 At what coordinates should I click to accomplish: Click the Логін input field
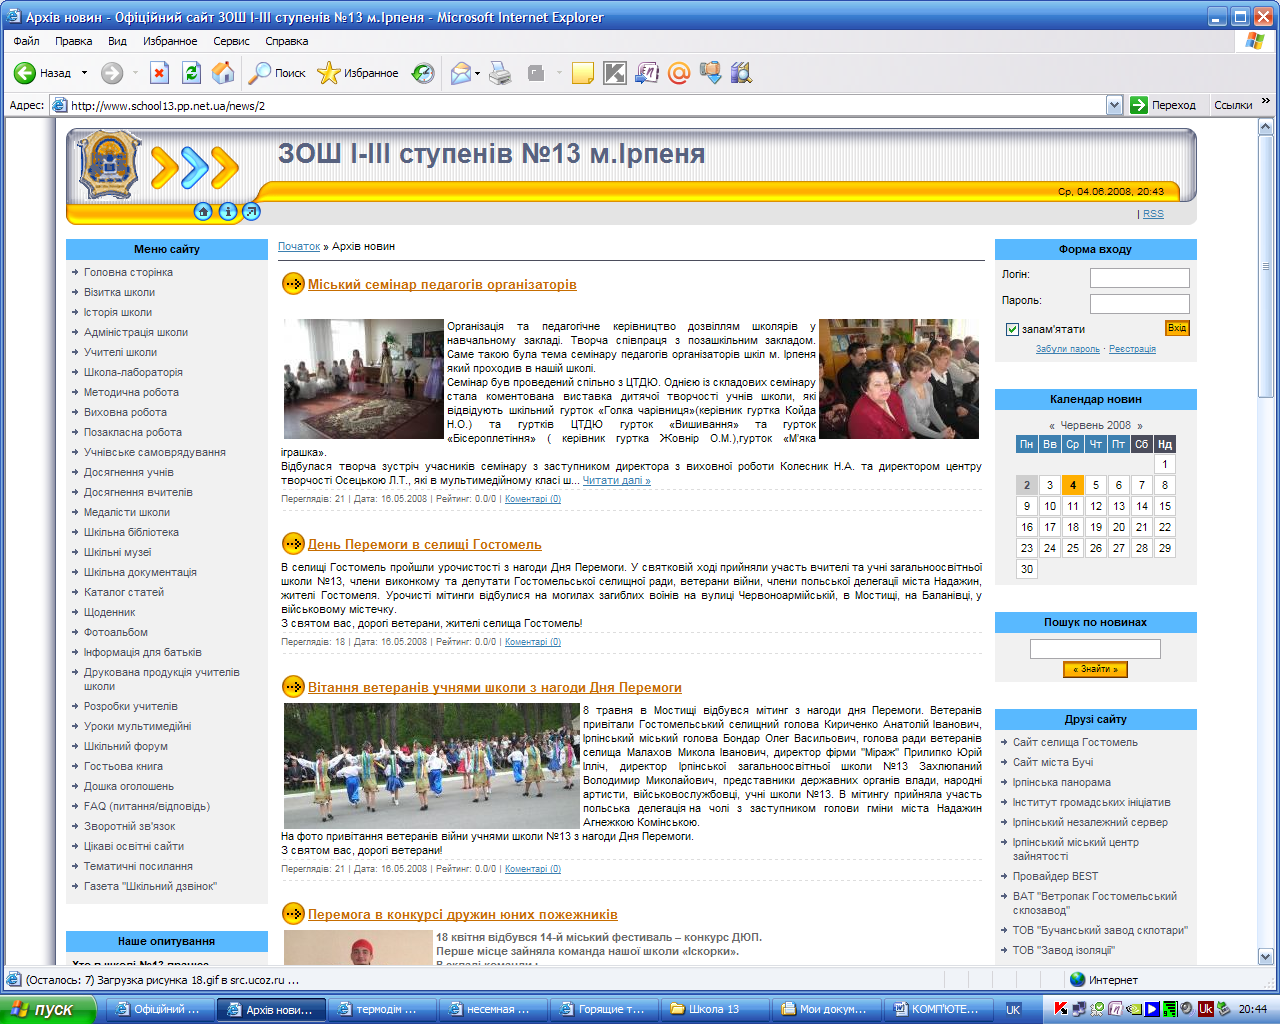click(x=1140, y=277)
